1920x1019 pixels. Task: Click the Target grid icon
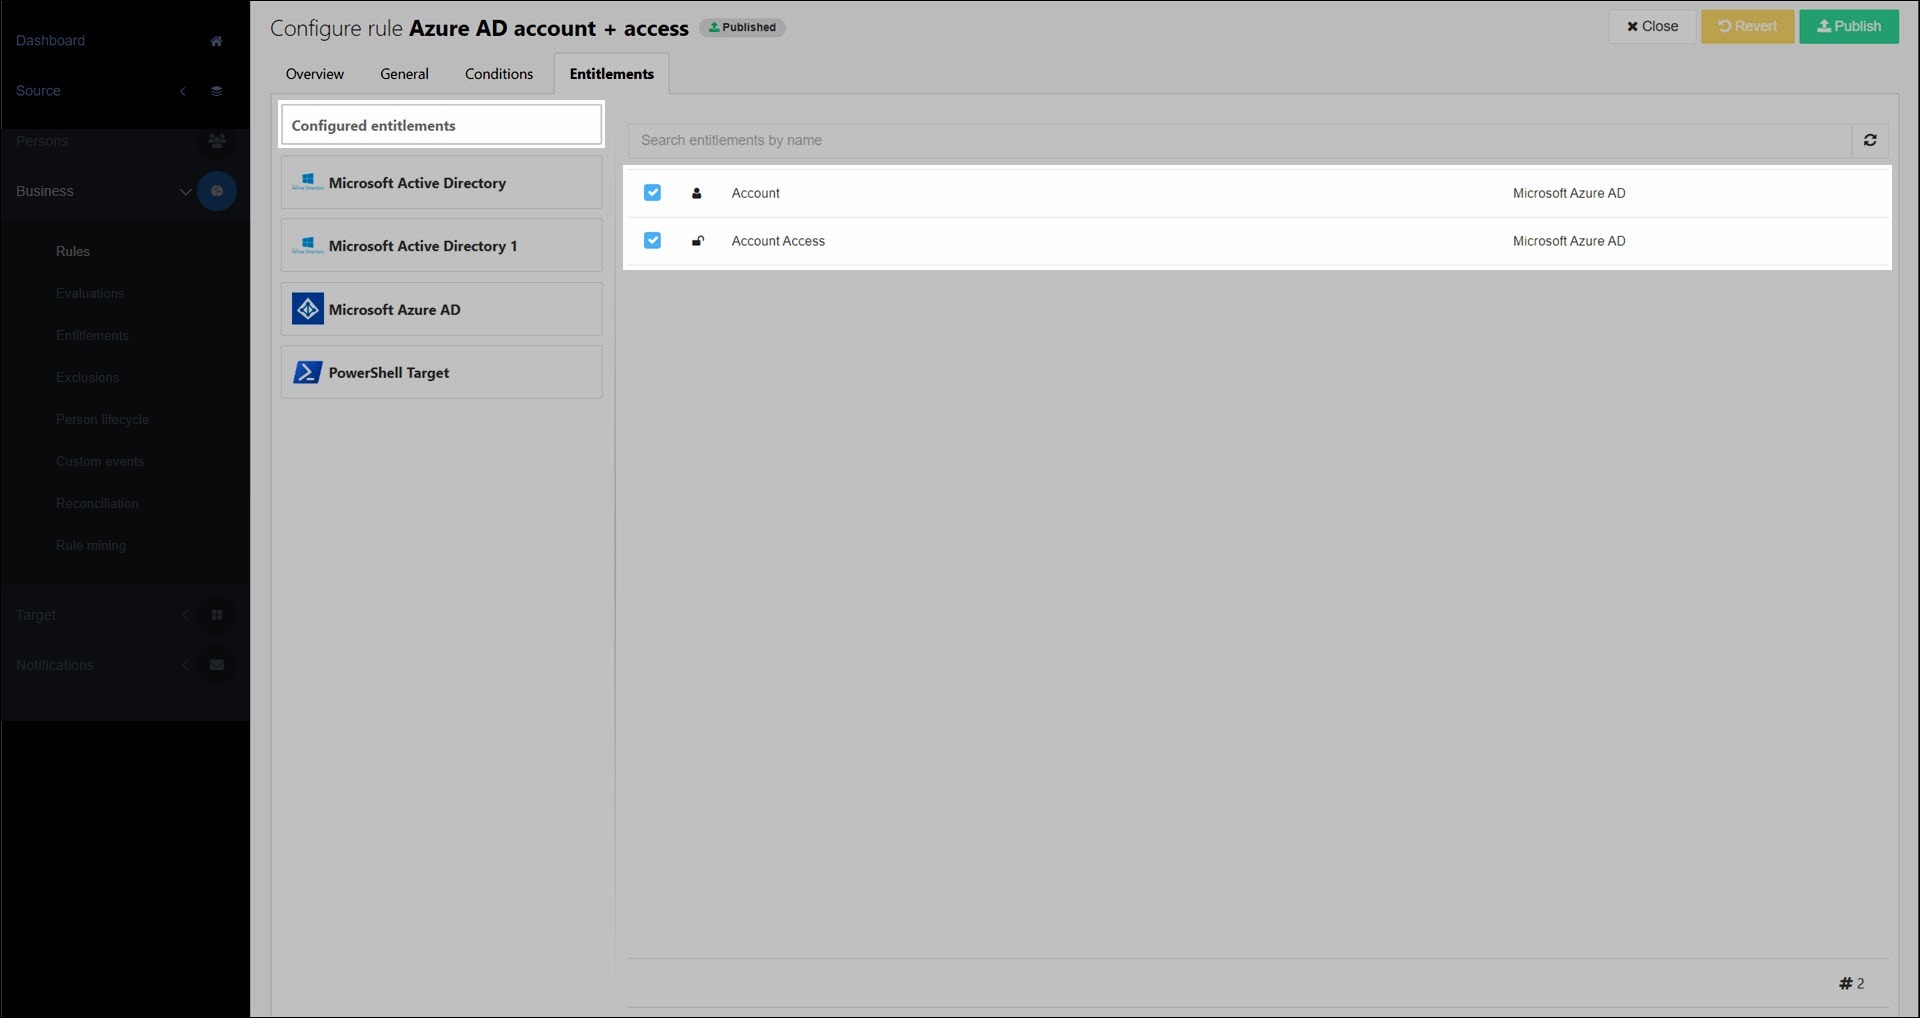point(216,615)
